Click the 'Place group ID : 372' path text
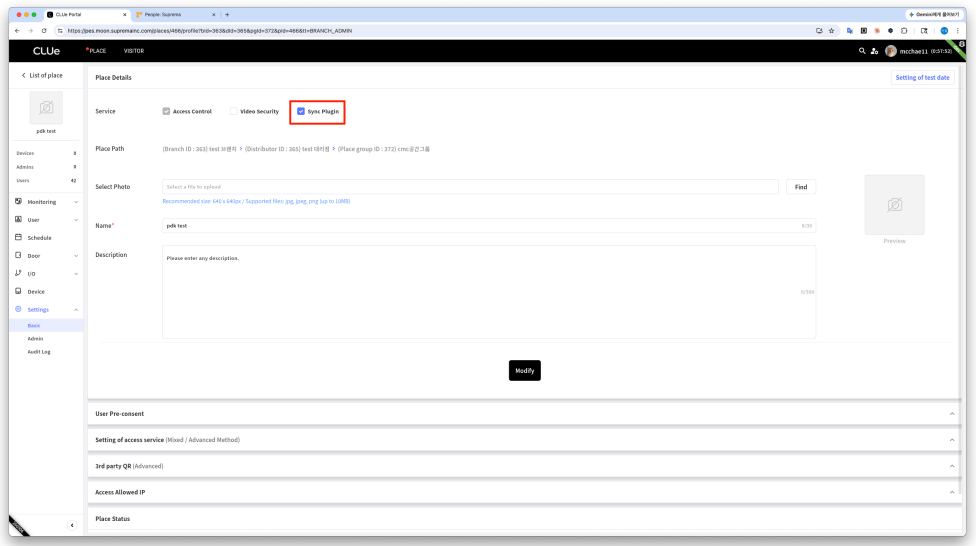This screenshot has width=976, height=546. pos(367,149)
